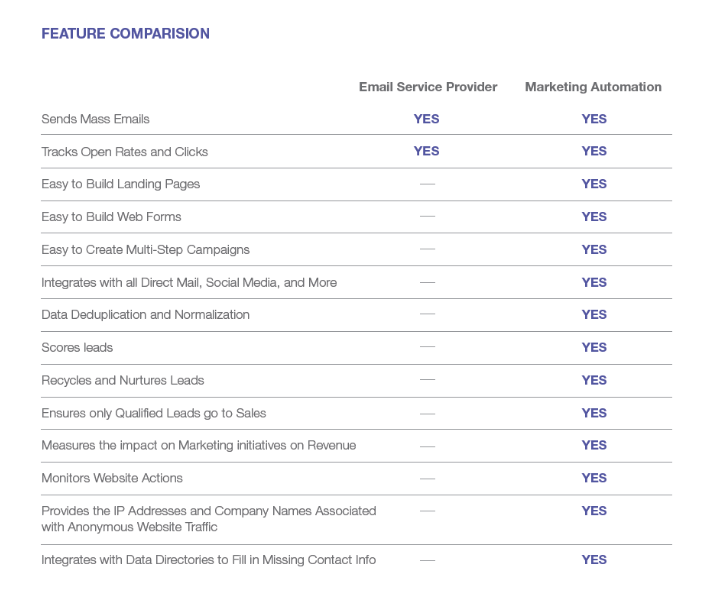726x610 pixels.
Task: Click Recycles and Nurtures Leads label
Action: tap(123, 381)
